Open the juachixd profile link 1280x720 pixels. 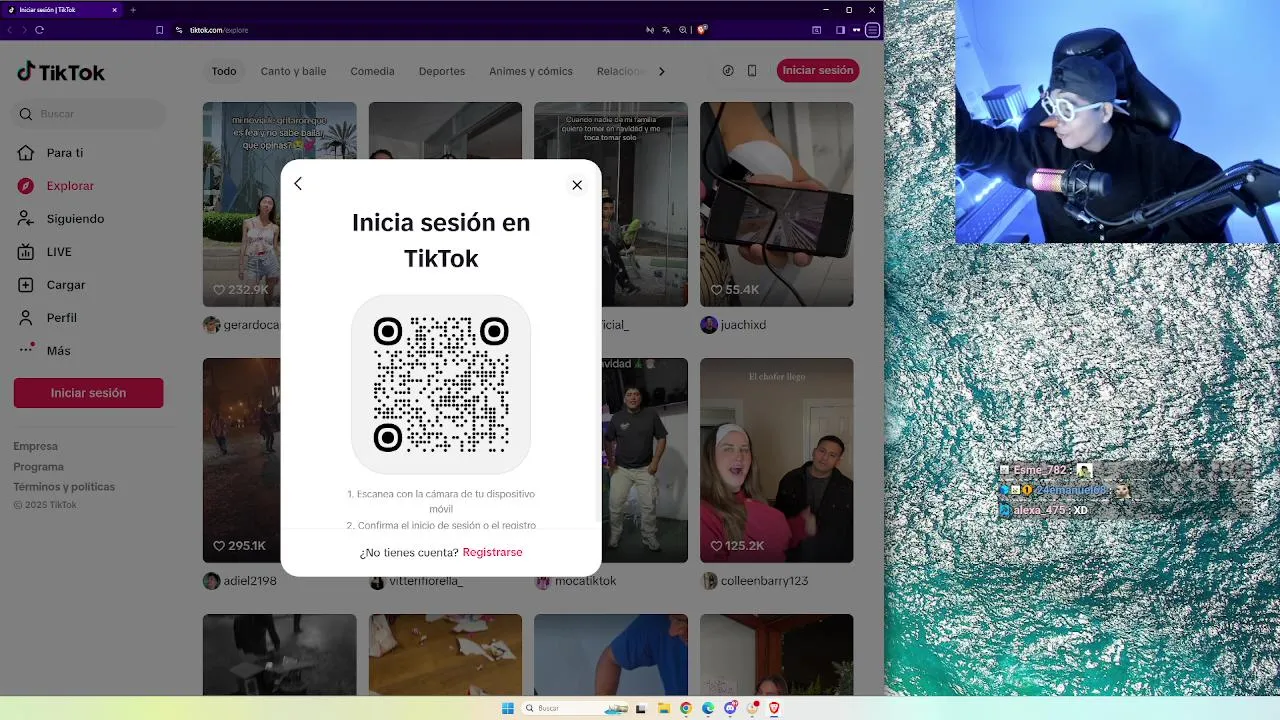pyautogui.click(x=743, y=325)
